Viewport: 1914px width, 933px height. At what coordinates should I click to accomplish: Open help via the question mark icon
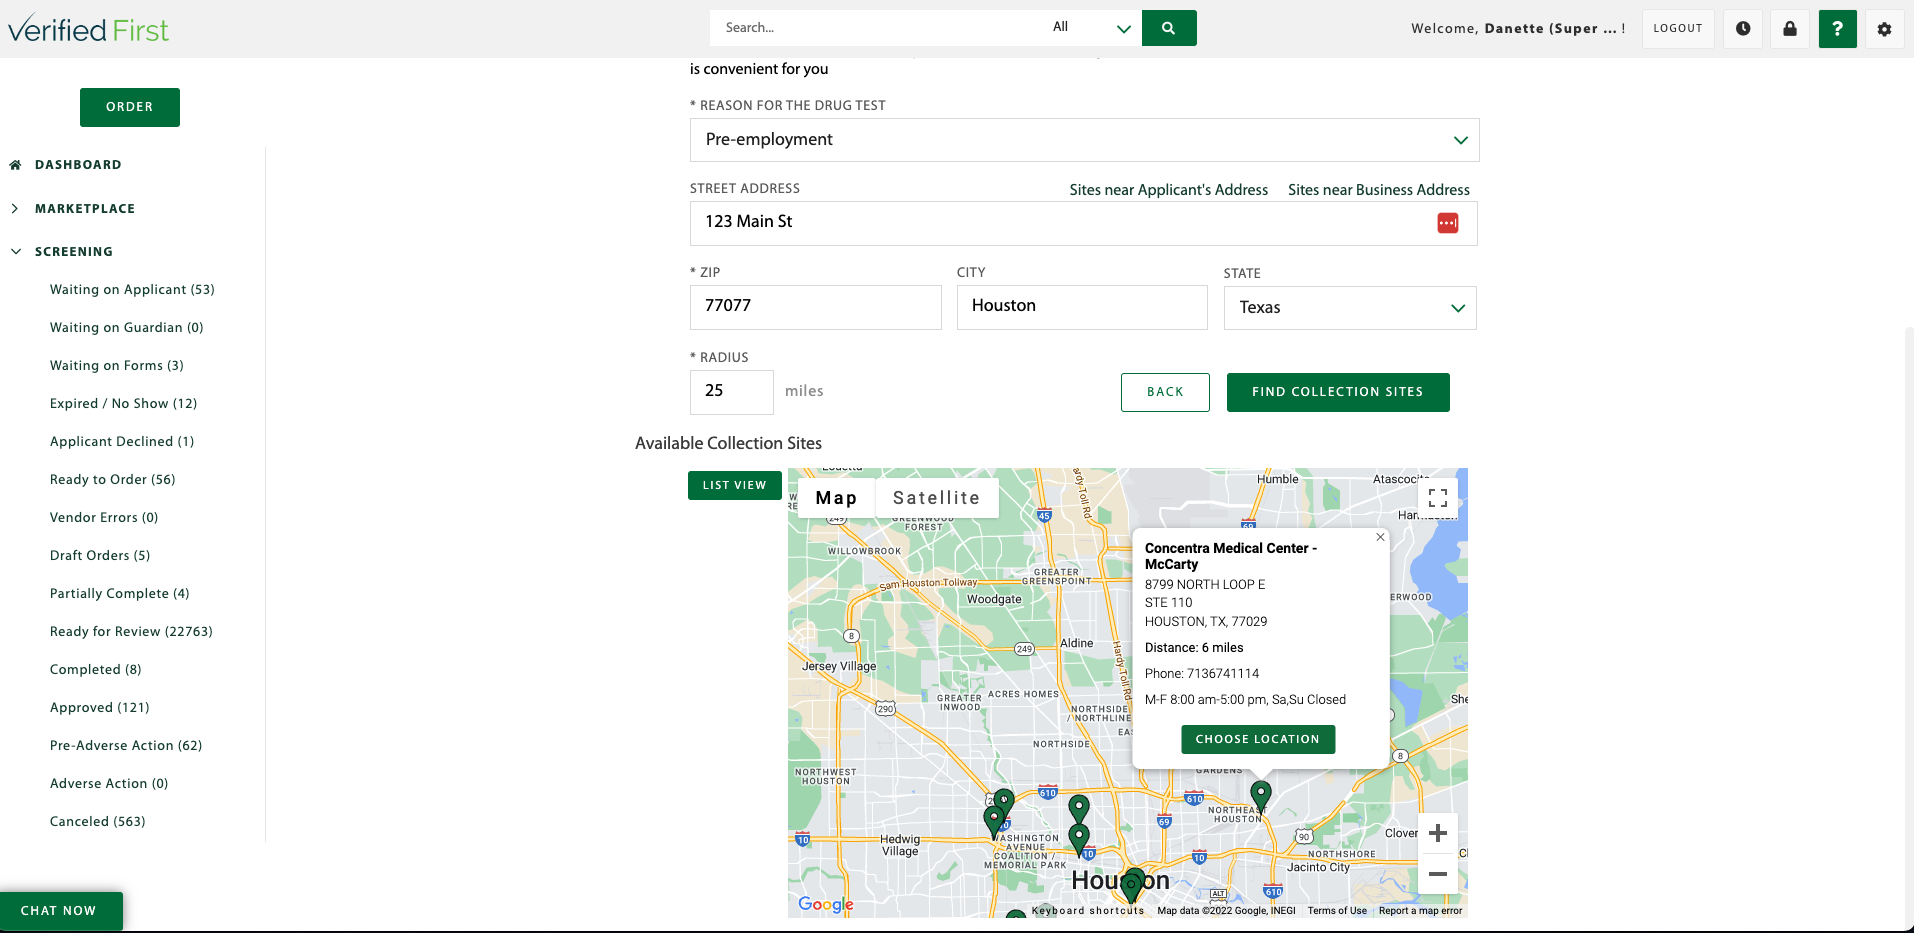coord(1837,28)
